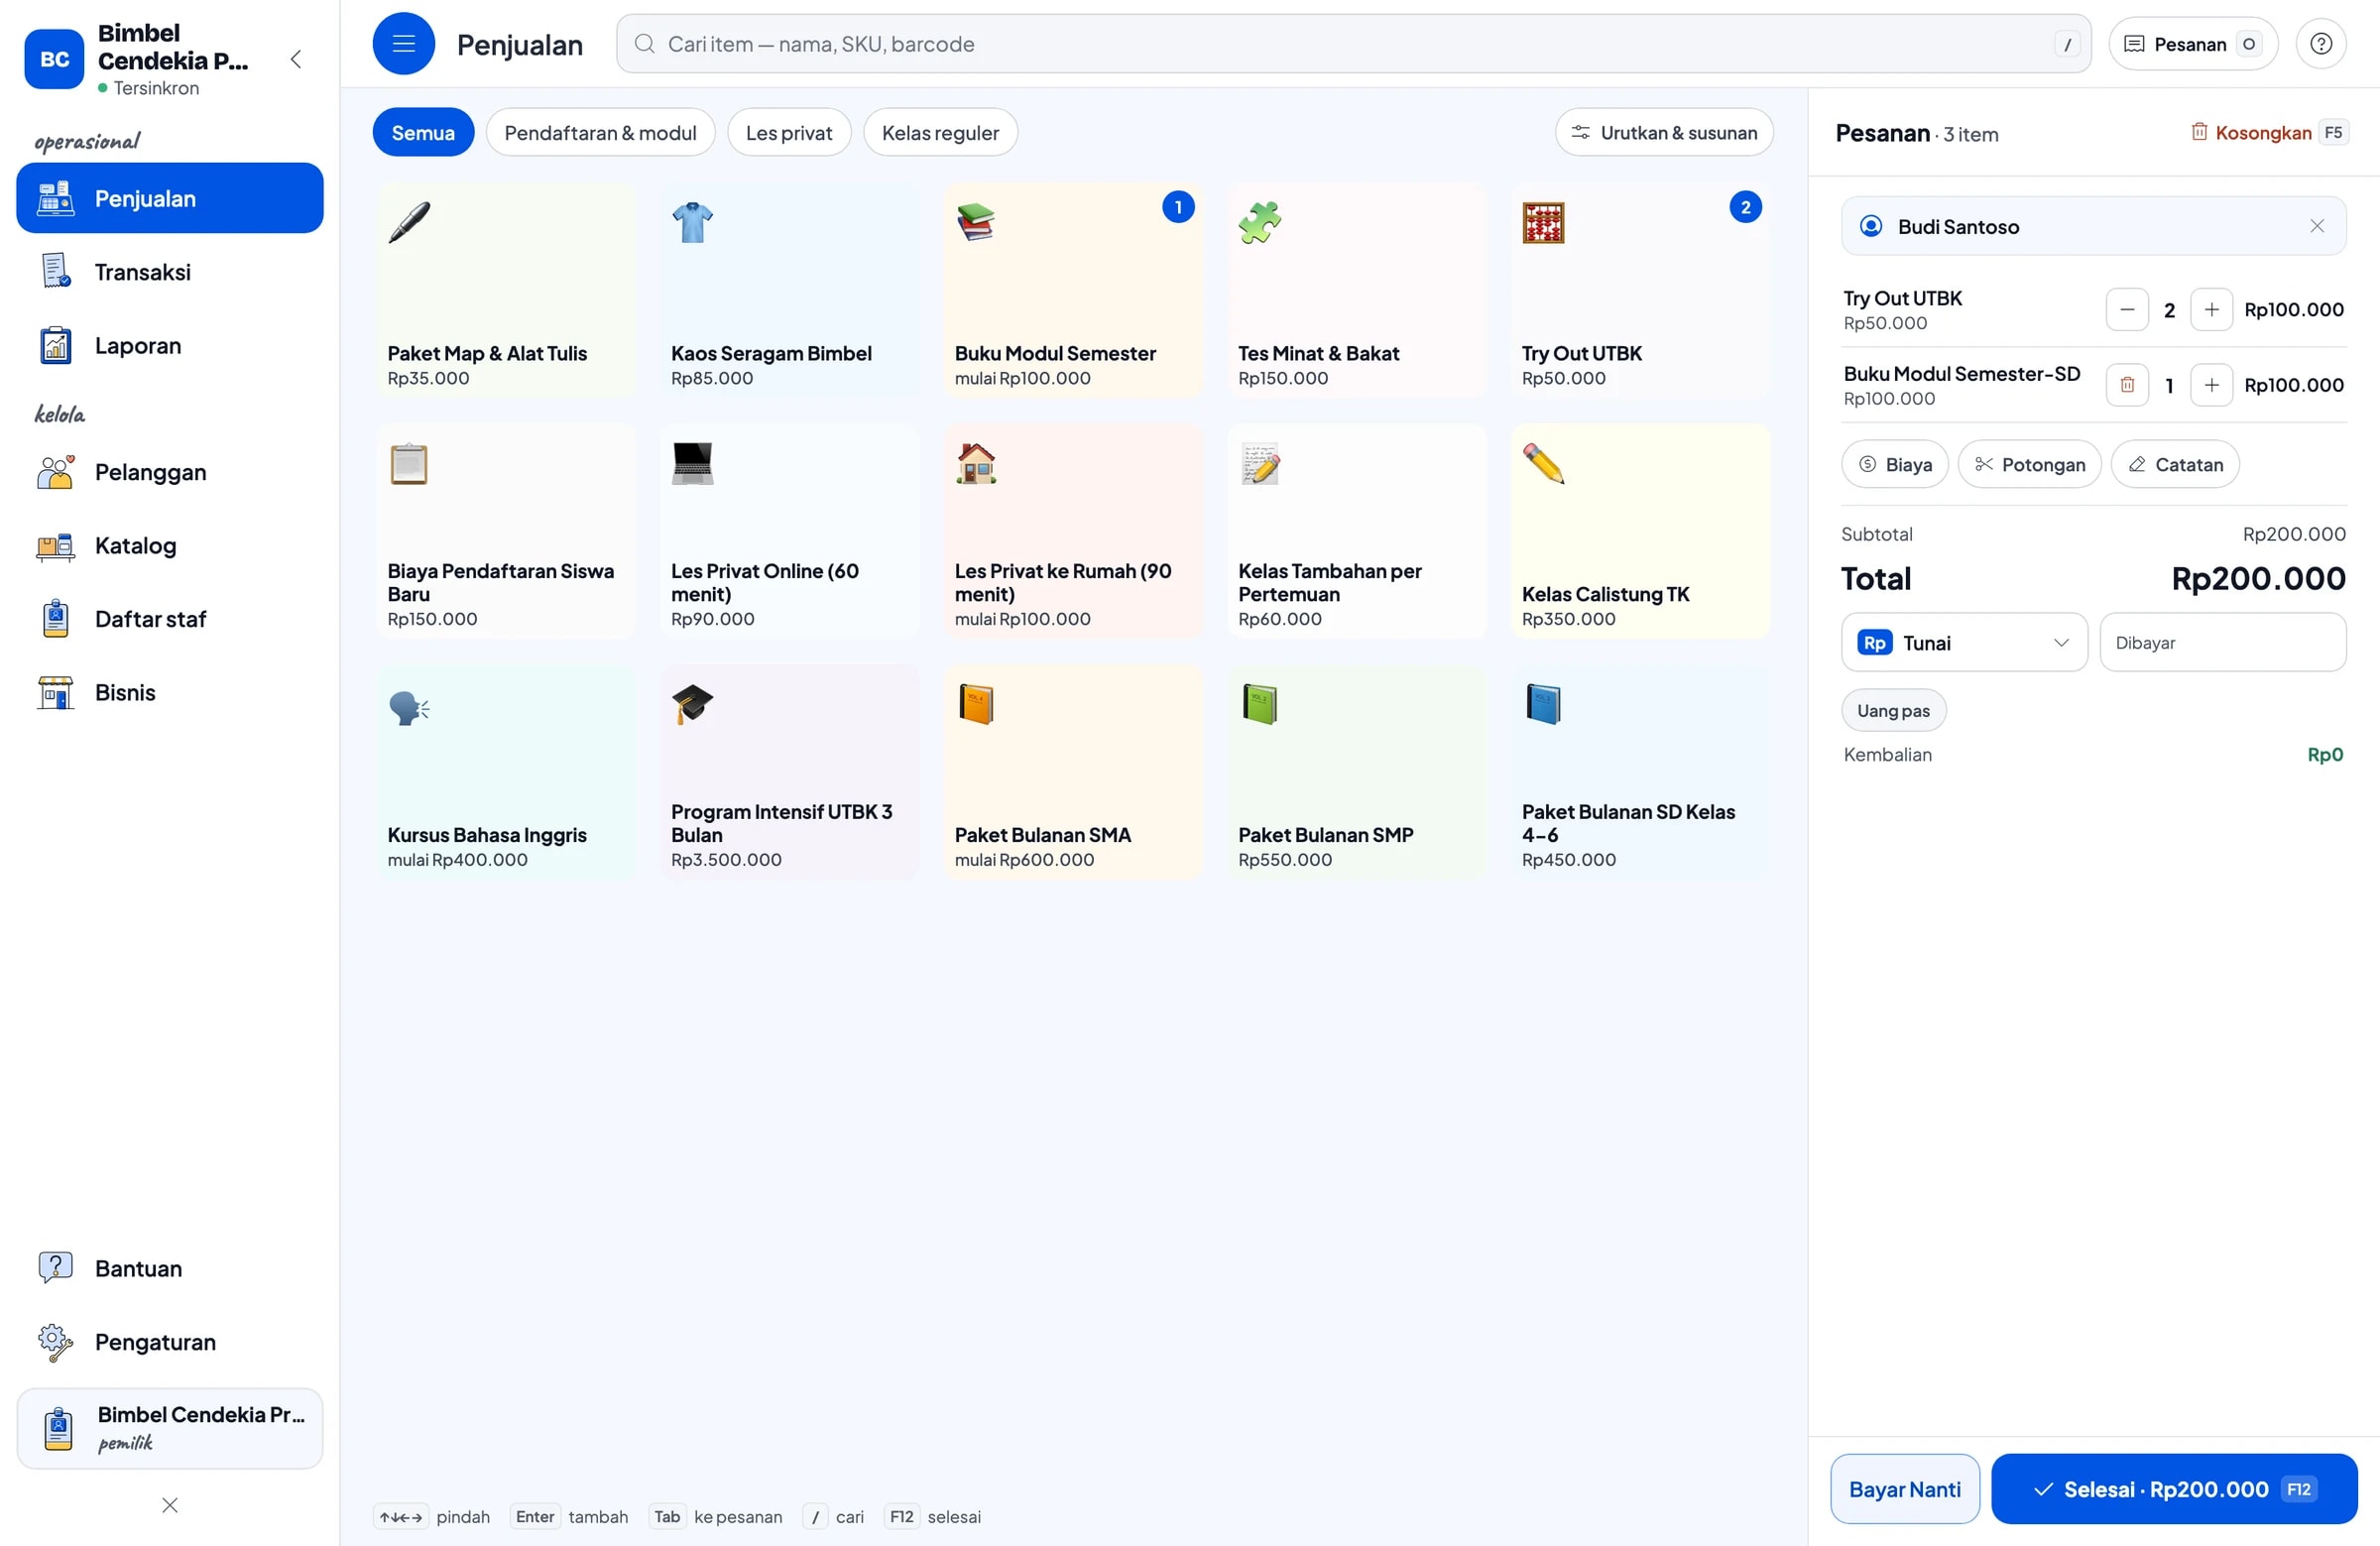Decrease Try Out UTBK quantity with minus

point(2127,310)
